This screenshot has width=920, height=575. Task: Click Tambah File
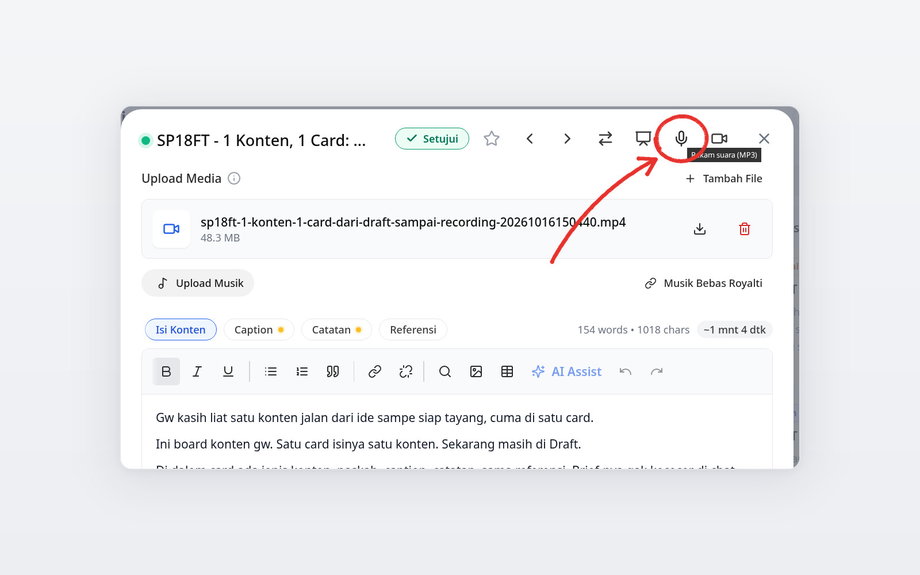724,178
